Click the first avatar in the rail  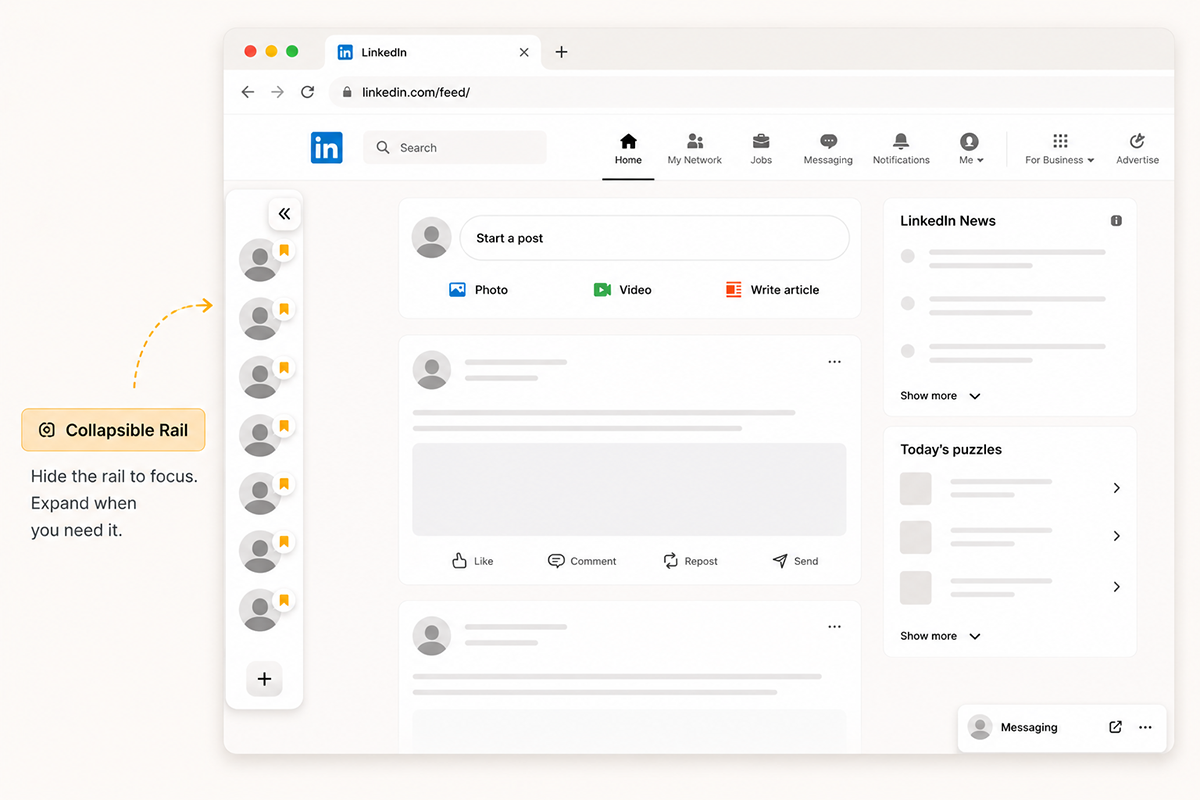(260, 260)
